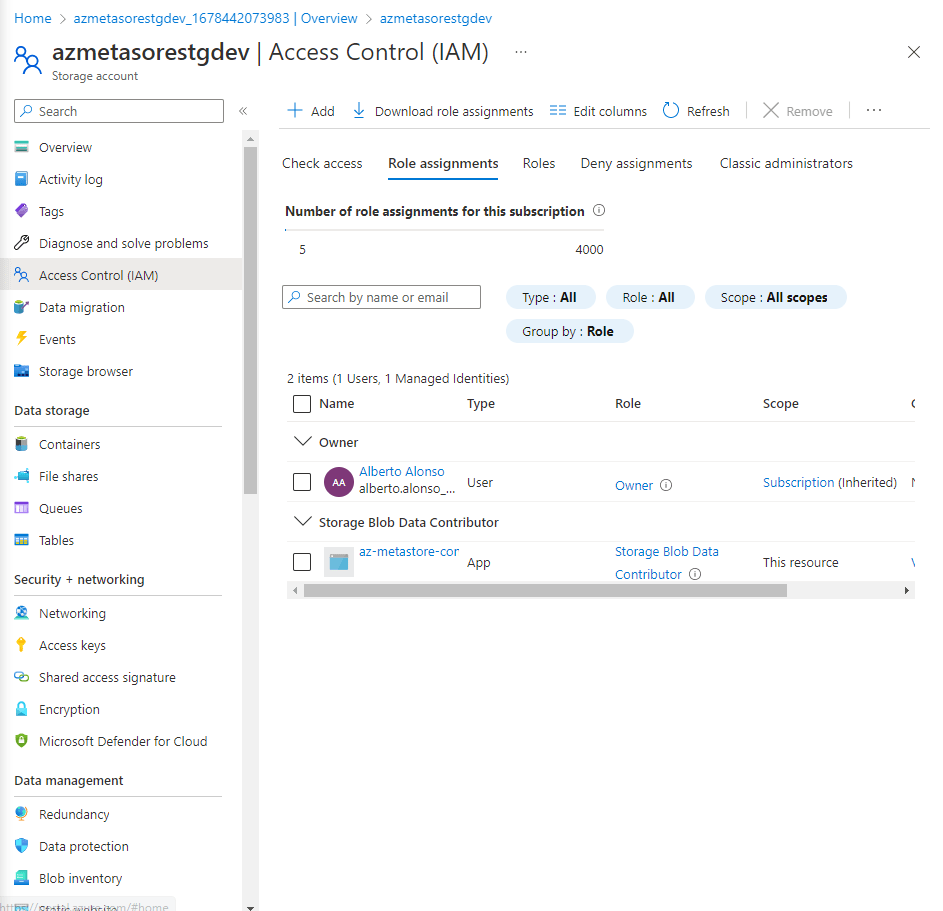Open the Group by : Role filter
This screenshot has width=943, height=911.
coord(569,331)
